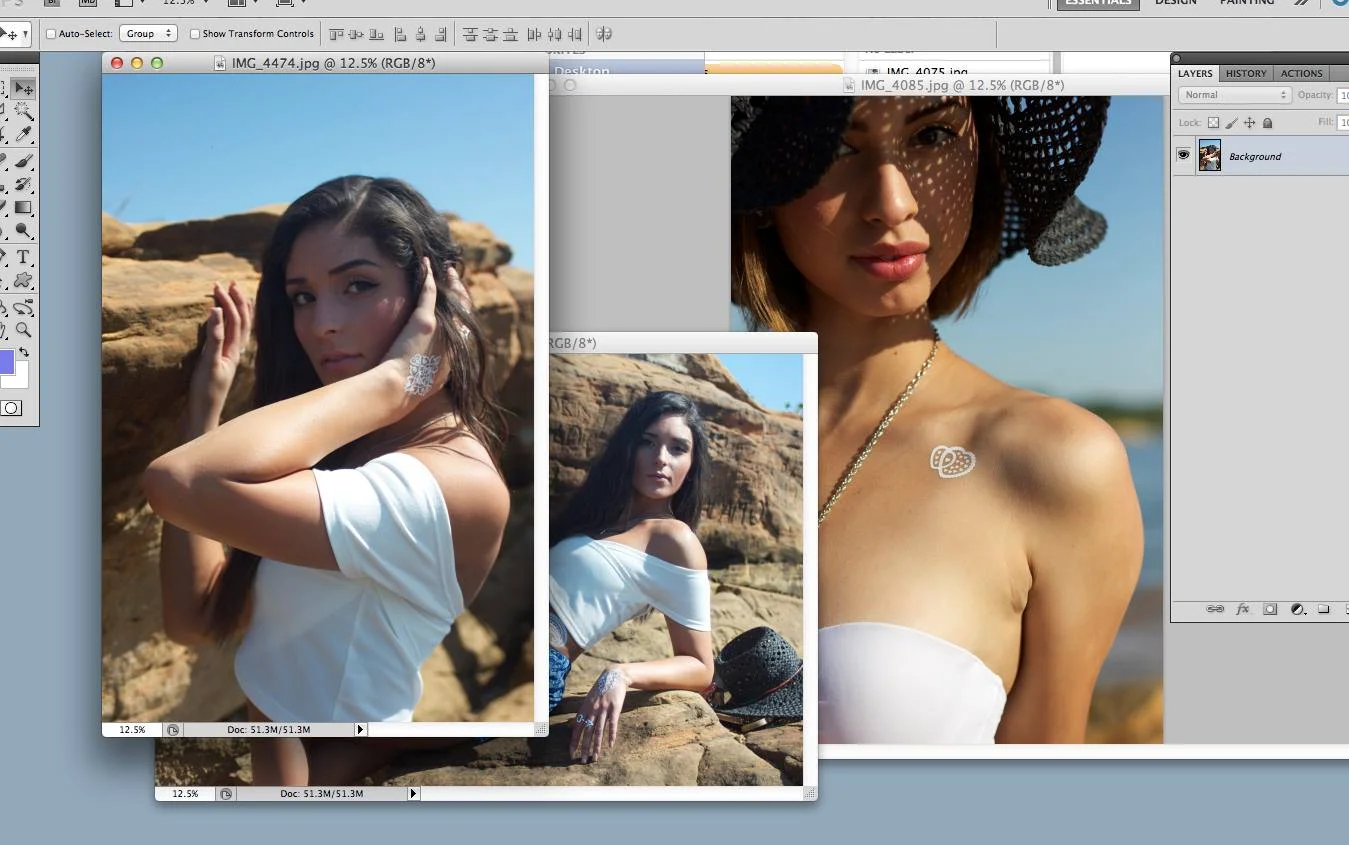Viewport: 1349px width, 845px height.
Task: Click zoom field 12.5% in IMG_4474 window
Action: click(132, 730)
